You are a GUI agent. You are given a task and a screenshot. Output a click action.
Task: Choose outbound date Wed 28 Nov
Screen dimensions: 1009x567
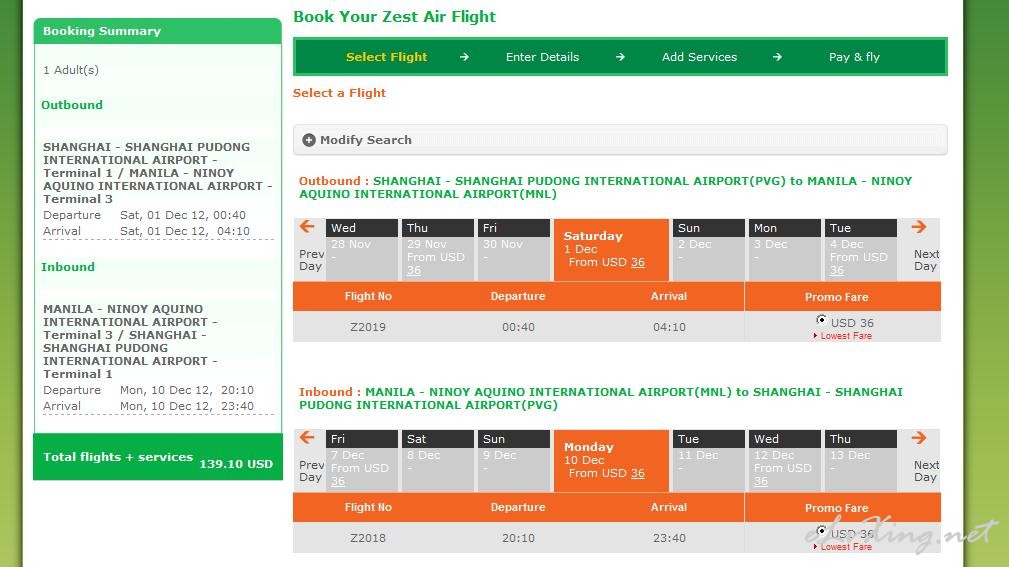tap(362, 250)
